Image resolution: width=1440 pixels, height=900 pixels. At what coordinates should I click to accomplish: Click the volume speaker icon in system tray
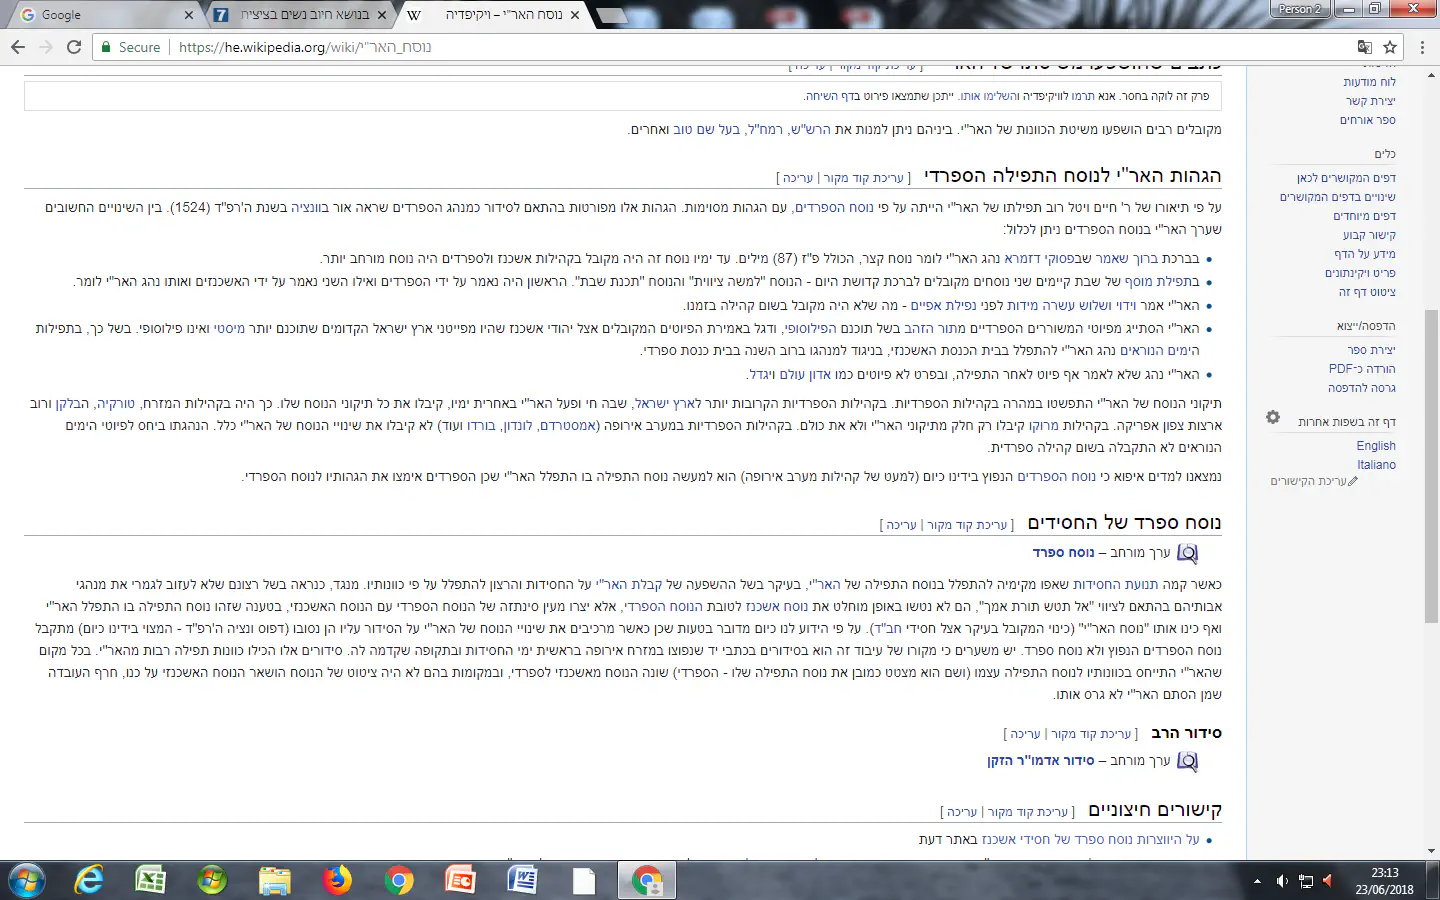tap(1282, 881)
